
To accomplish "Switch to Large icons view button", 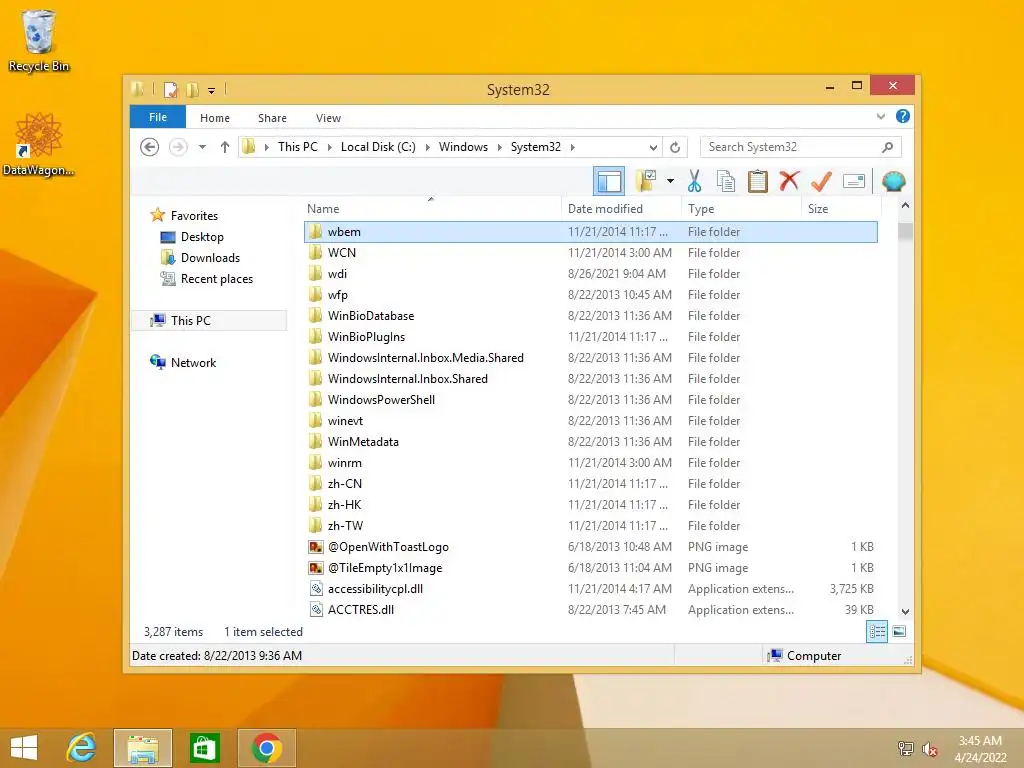I will point(899,632).
